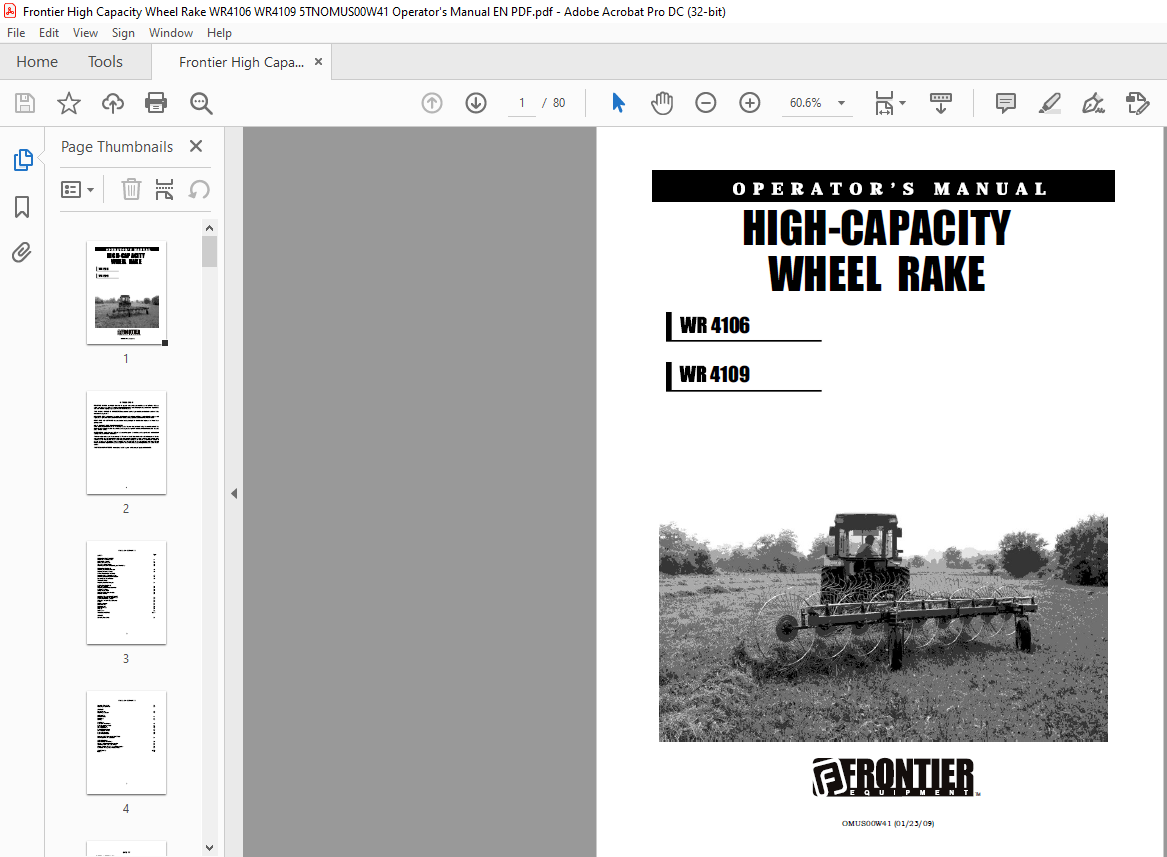Click the scrolling mode download icon
This screenshot has width=1167, height=857.
(941, 103)
